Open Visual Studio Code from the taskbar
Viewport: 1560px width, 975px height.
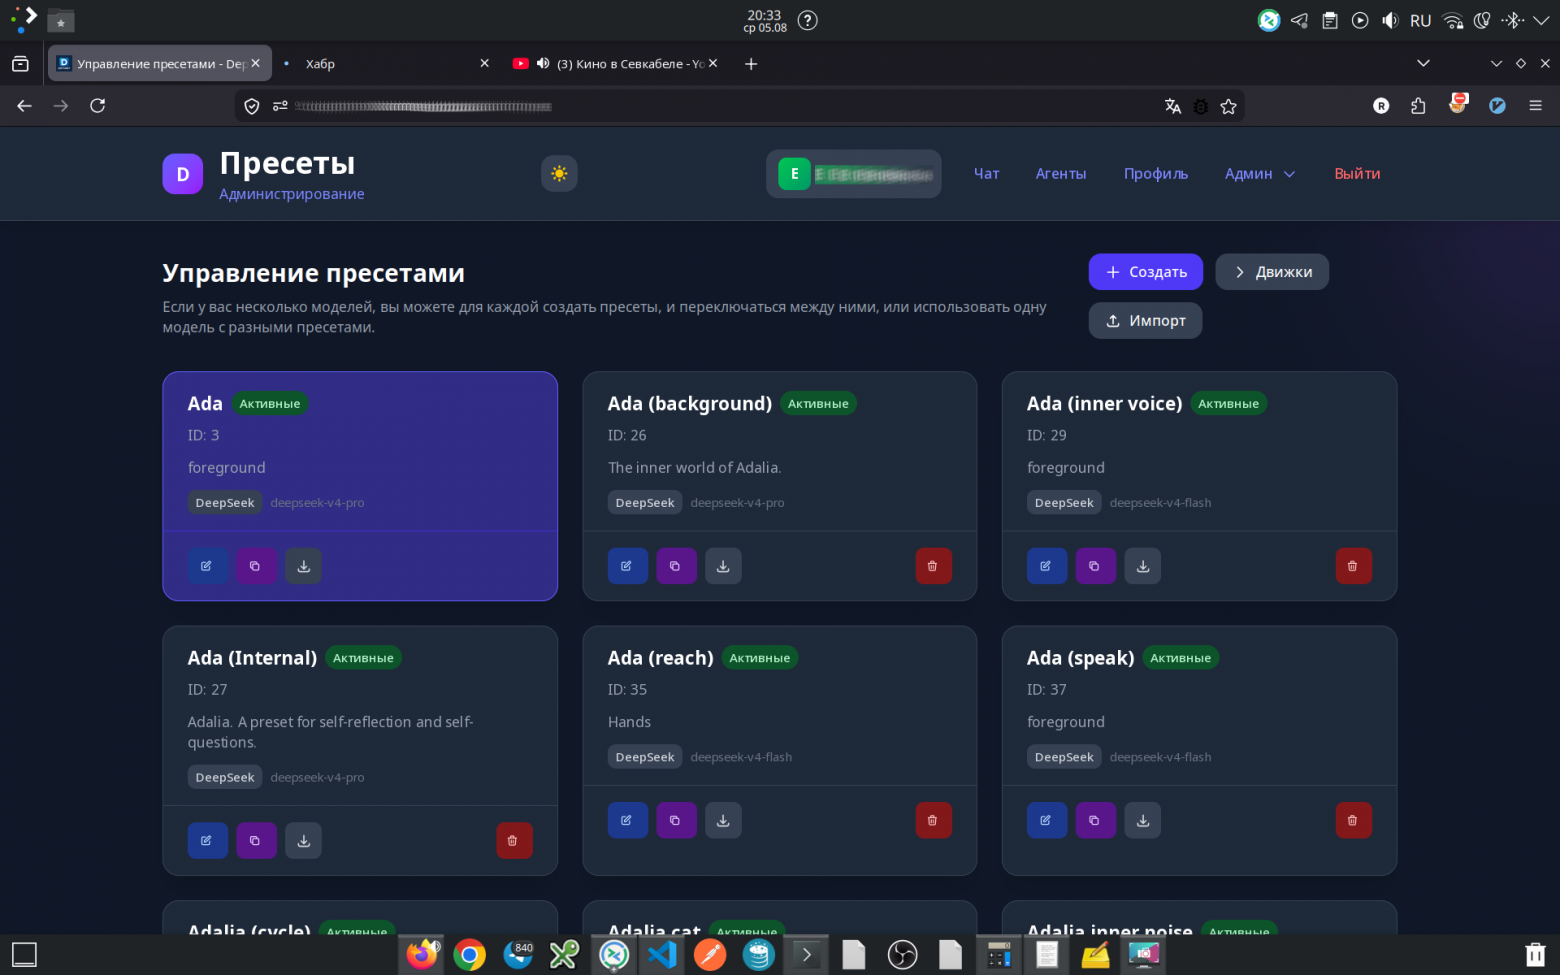click(x=662, y=955)
